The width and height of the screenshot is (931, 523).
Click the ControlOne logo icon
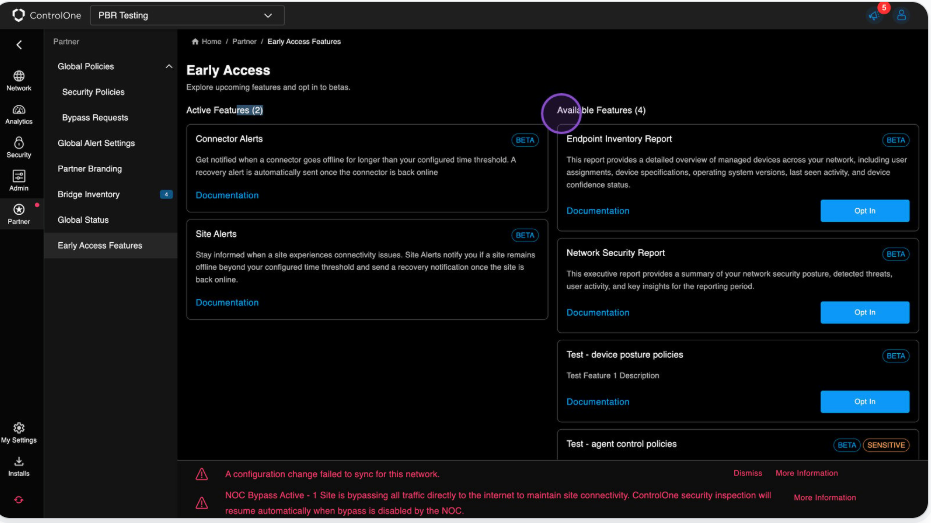pos(18,15)
